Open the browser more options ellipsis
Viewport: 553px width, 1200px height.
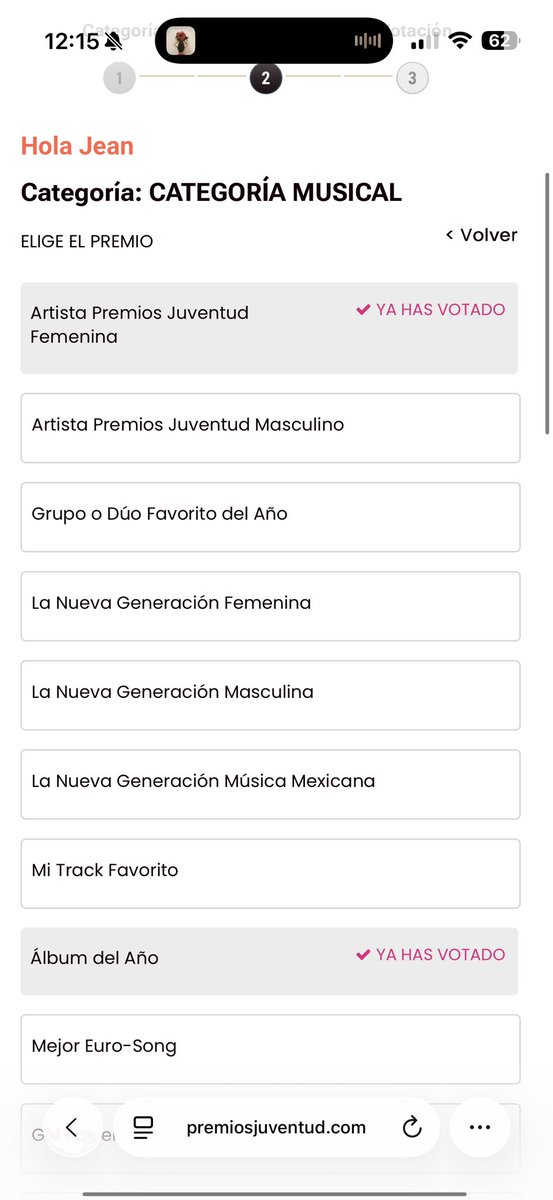tap(480, 1127)
